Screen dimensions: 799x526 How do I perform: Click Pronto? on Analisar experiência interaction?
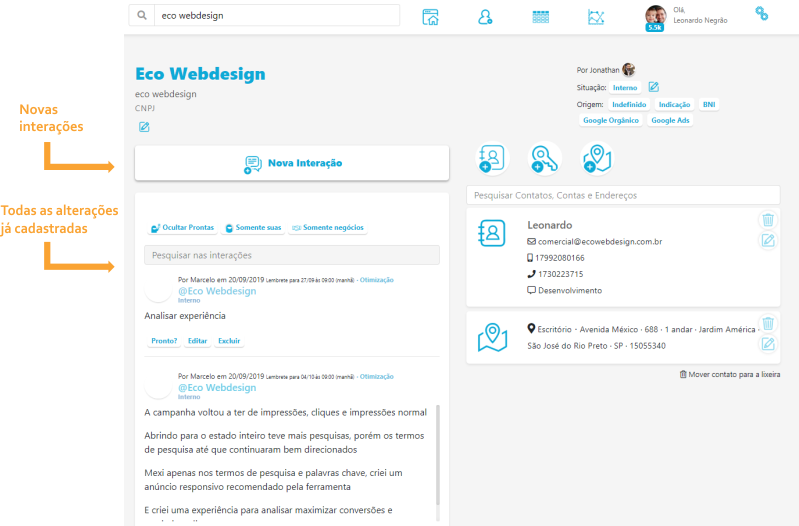tap(164, 341)
